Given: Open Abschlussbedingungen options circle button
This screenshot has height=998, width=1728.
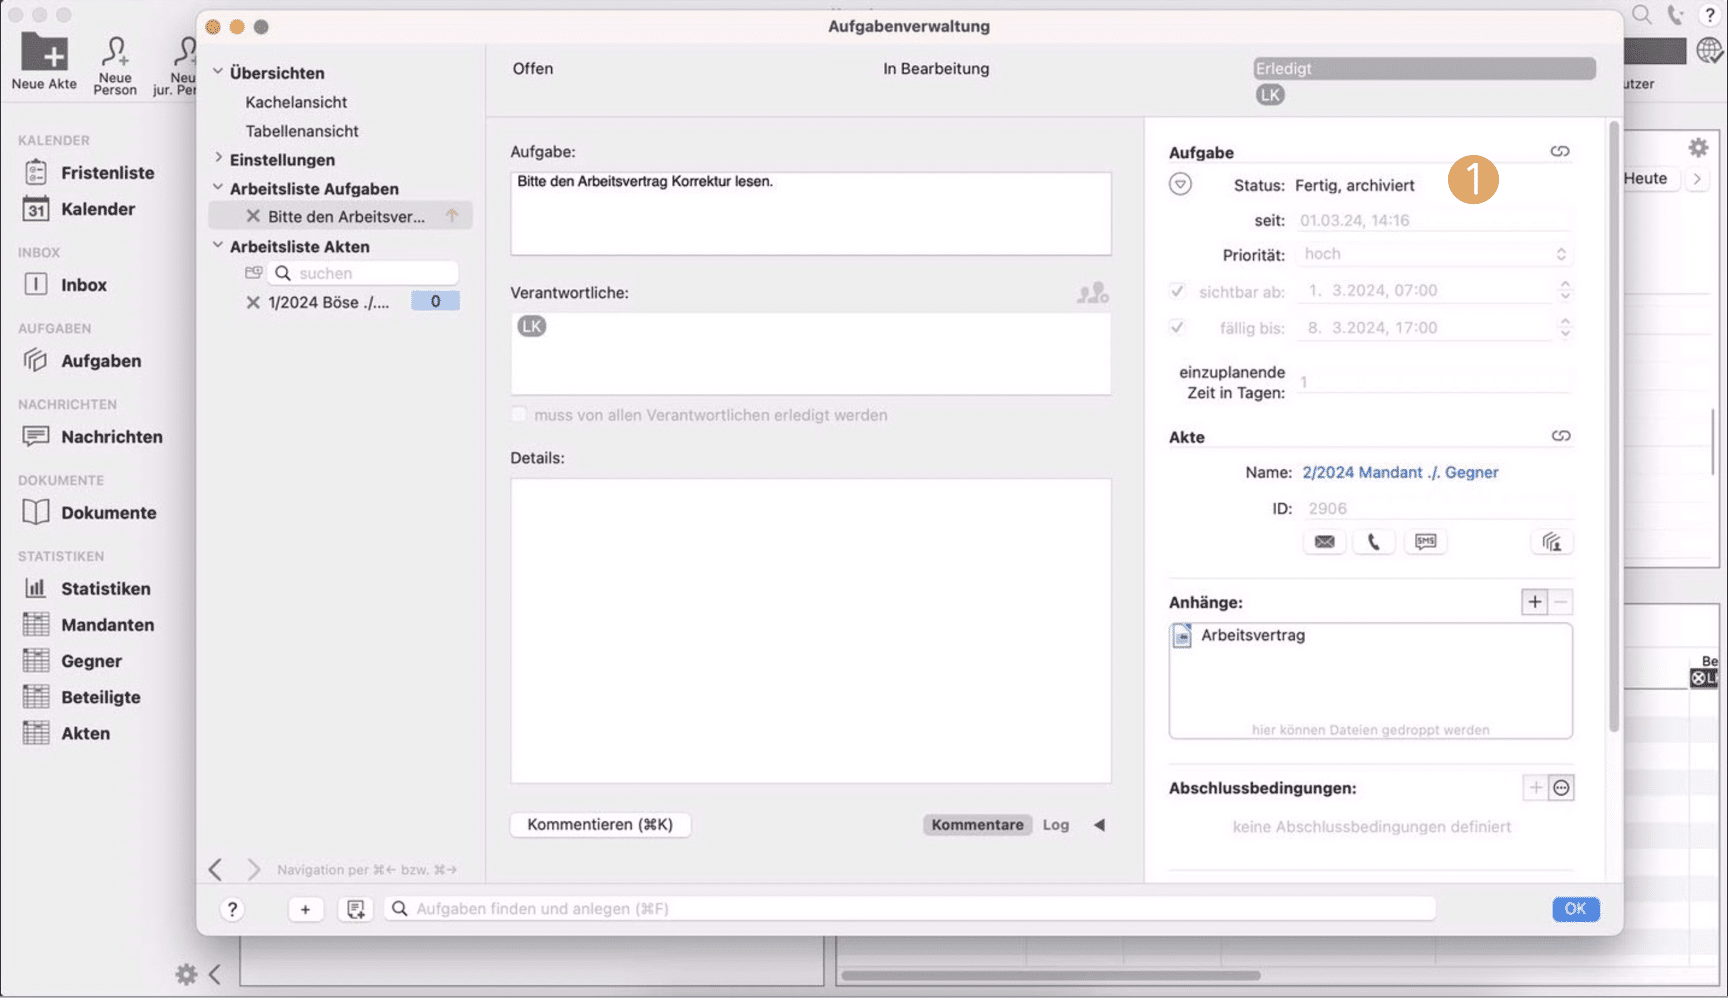Looking at the screenshot, I should [1560, 788].
